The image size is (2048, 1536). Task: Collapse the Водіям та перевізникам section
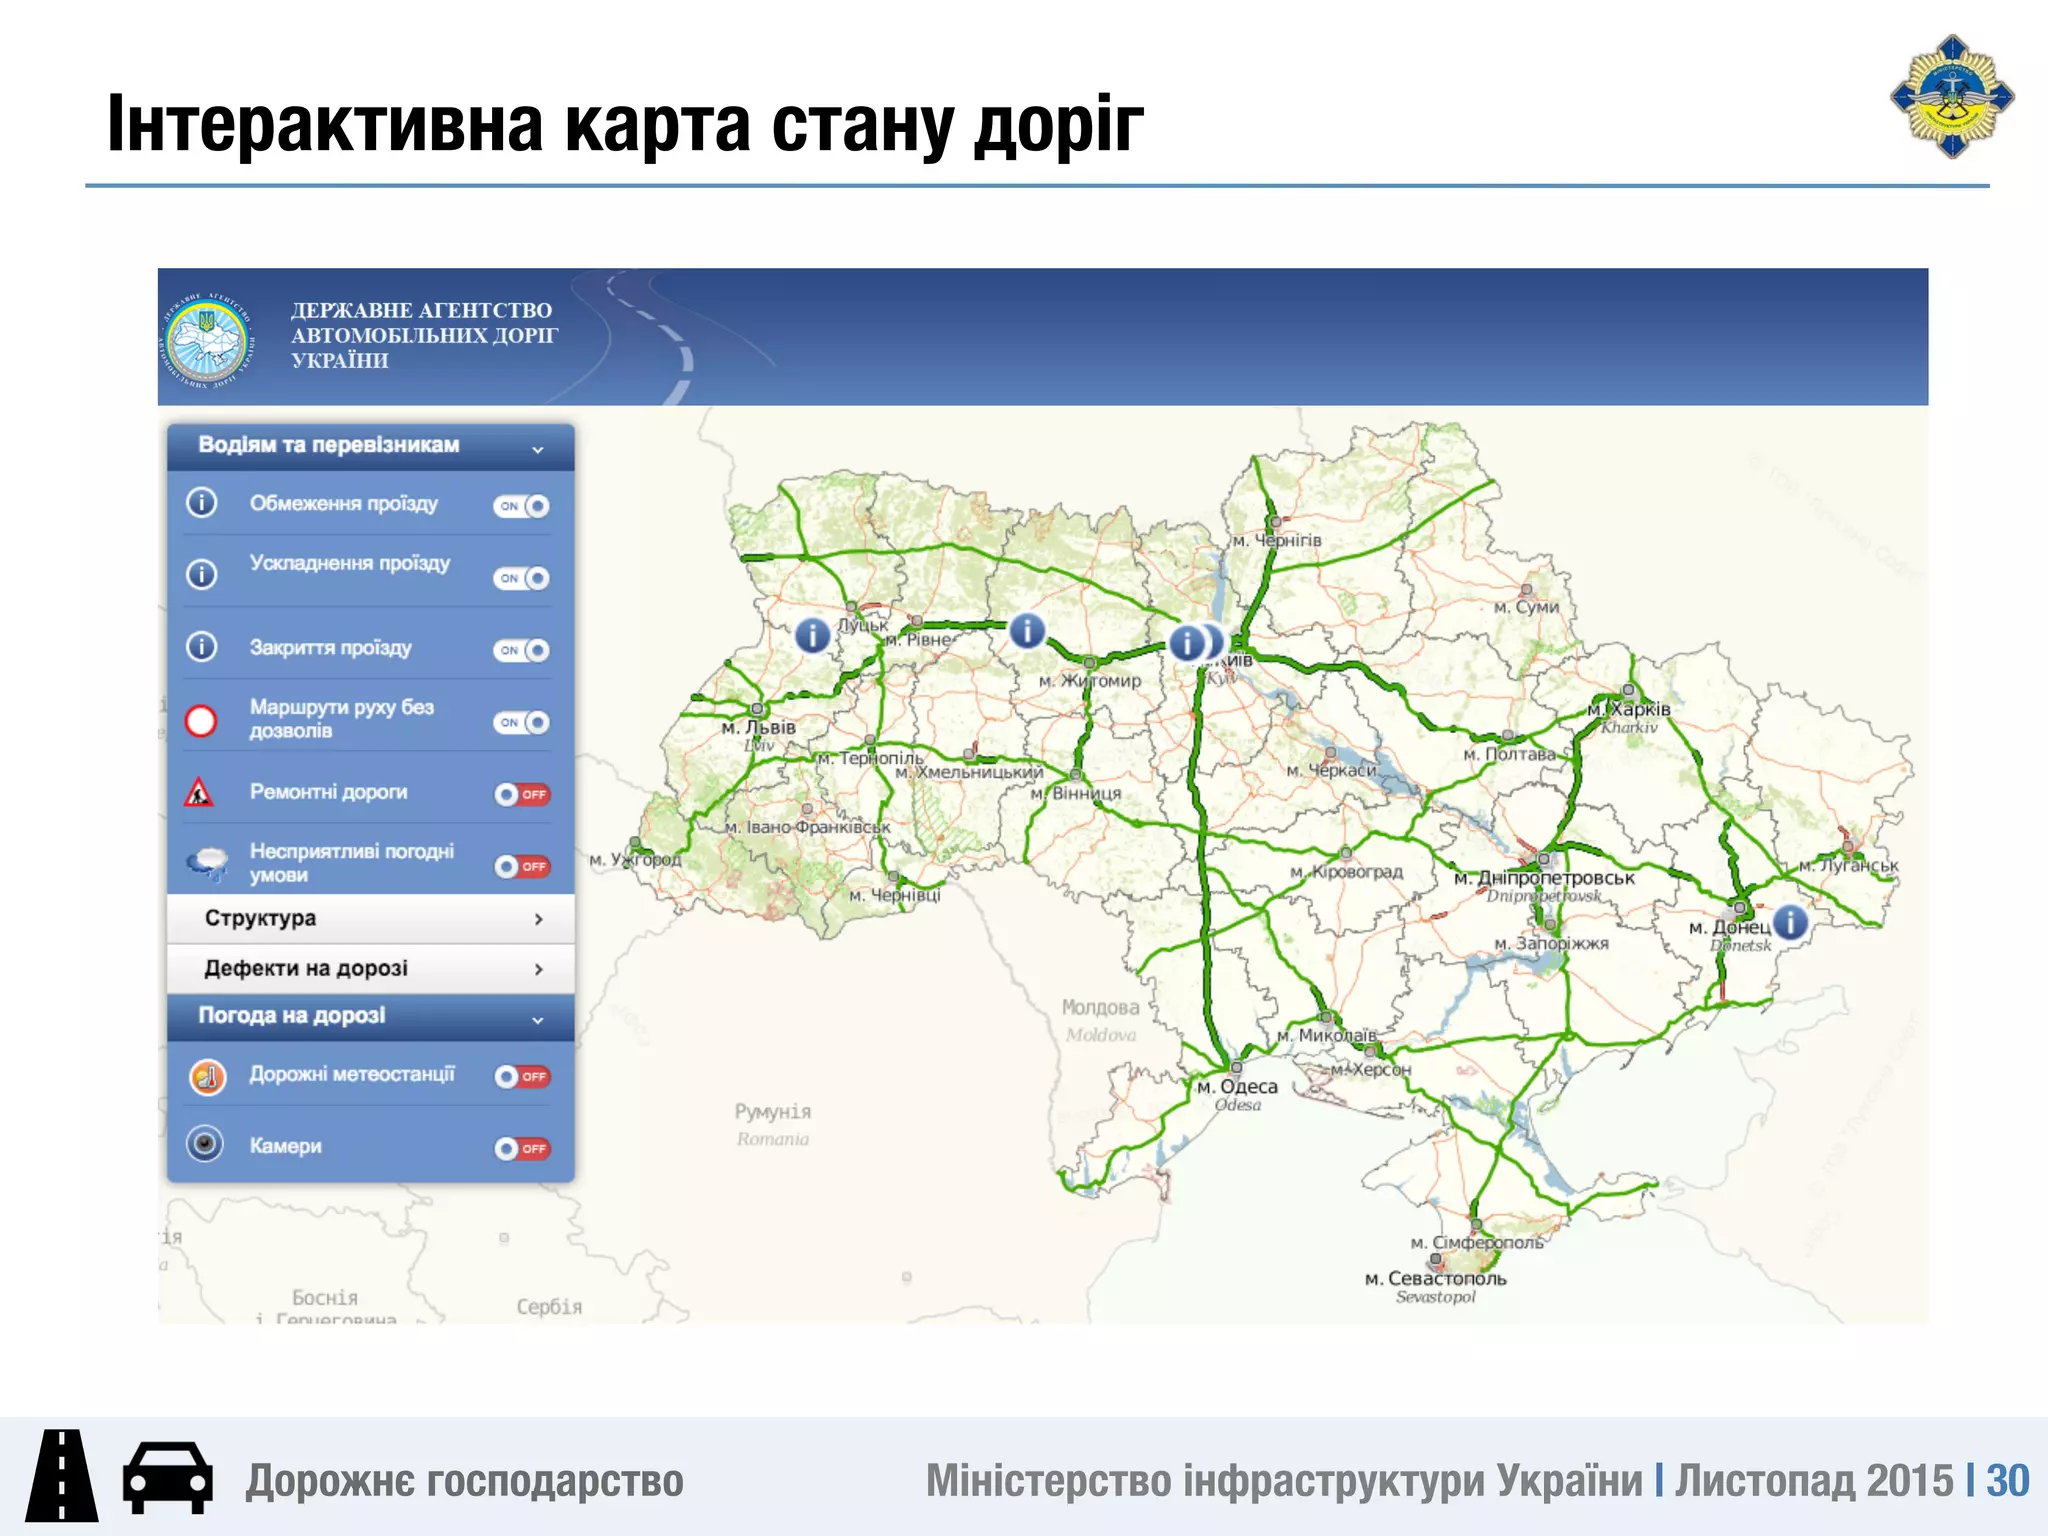coord(371,446)
